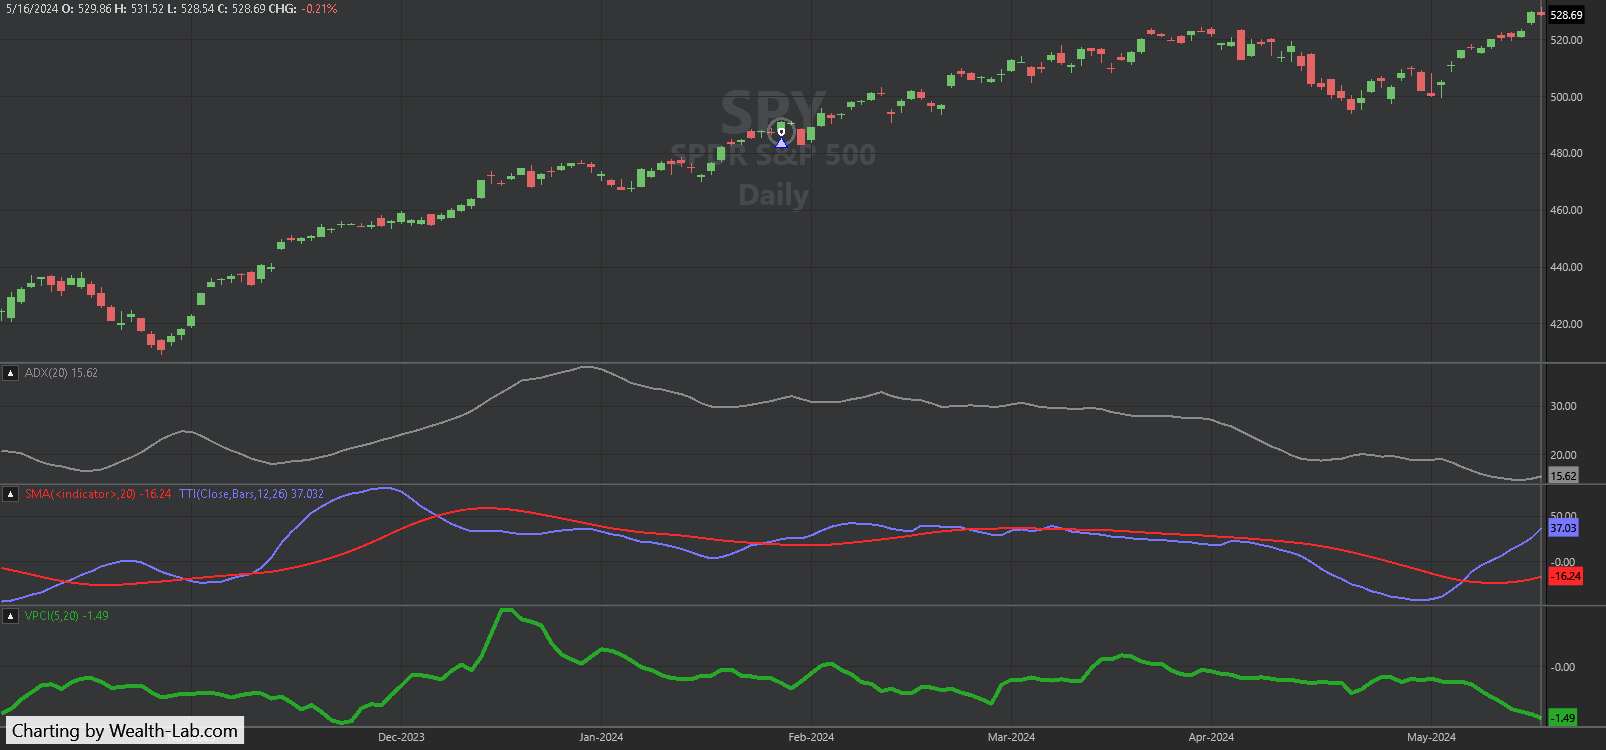Image resolution: width=1606 pixels, height=750 pixels.
Task: Click the Dec-2023 date axis label
Action: [401, 737]
